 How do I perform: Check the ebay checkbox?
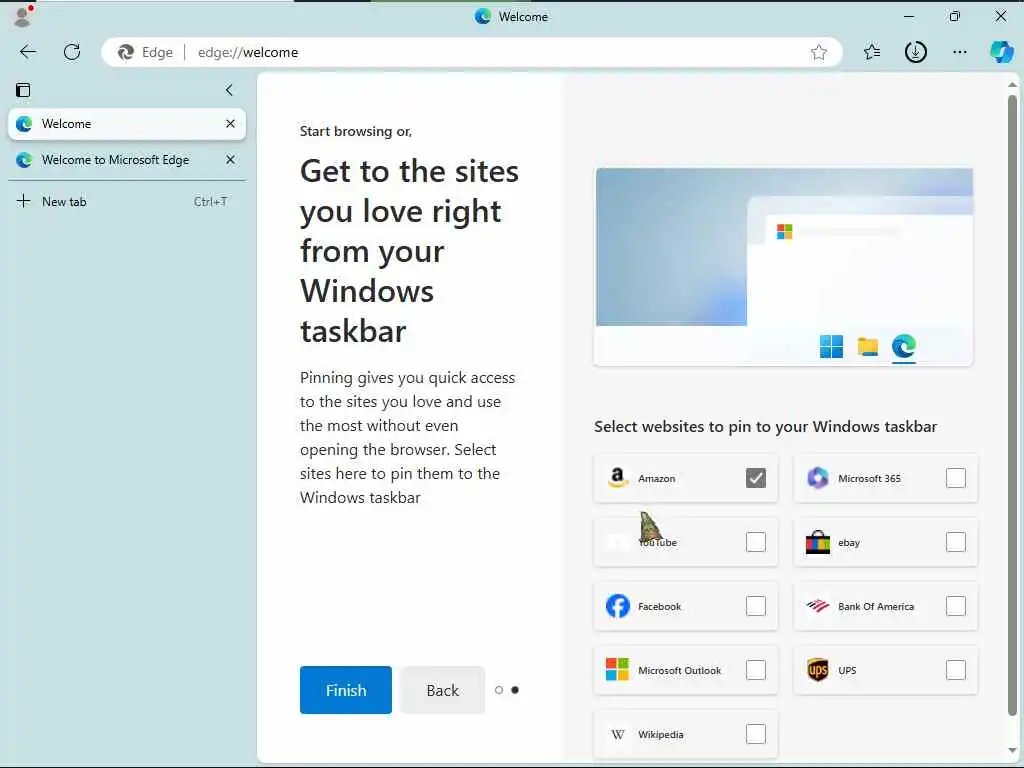[x=955, y=542]
